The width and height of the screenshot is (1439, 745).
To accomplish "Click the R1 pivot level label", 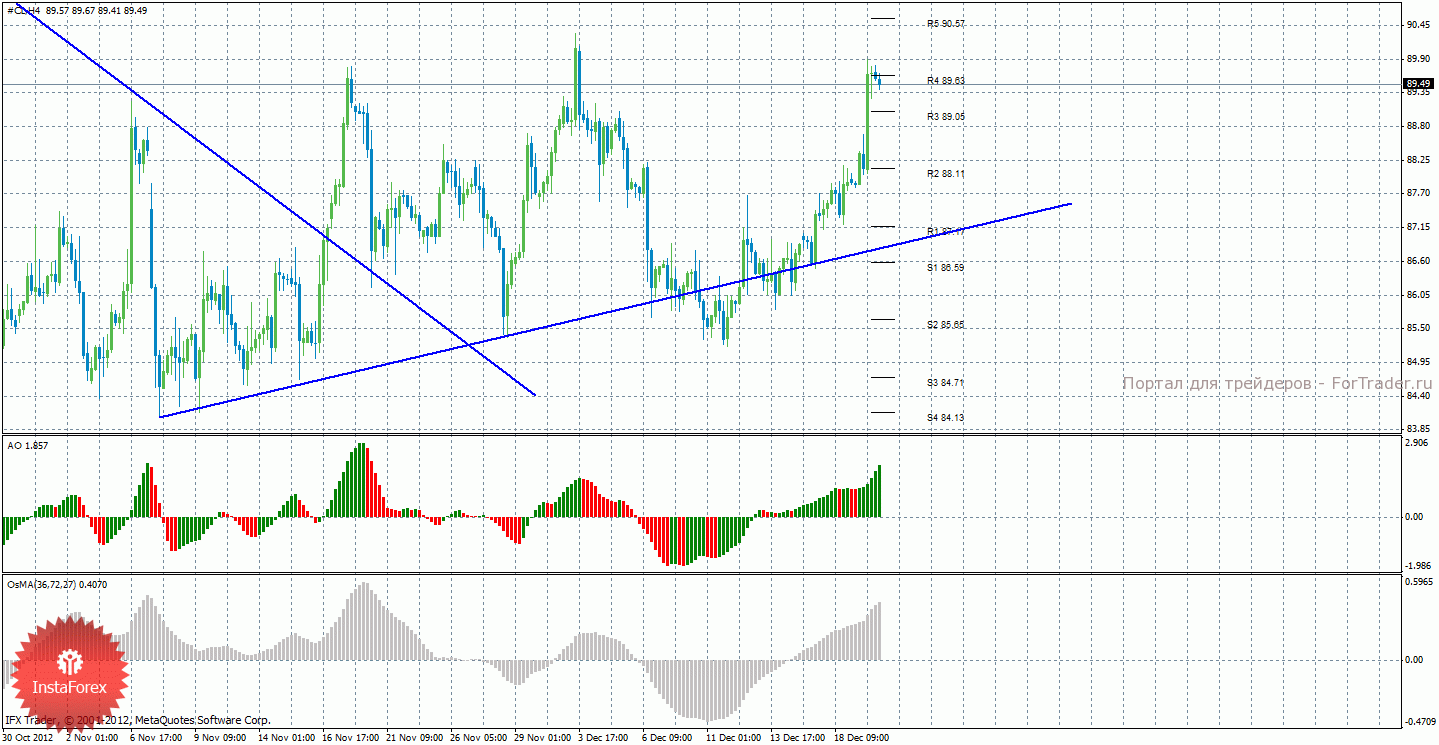I will point(945,231).
